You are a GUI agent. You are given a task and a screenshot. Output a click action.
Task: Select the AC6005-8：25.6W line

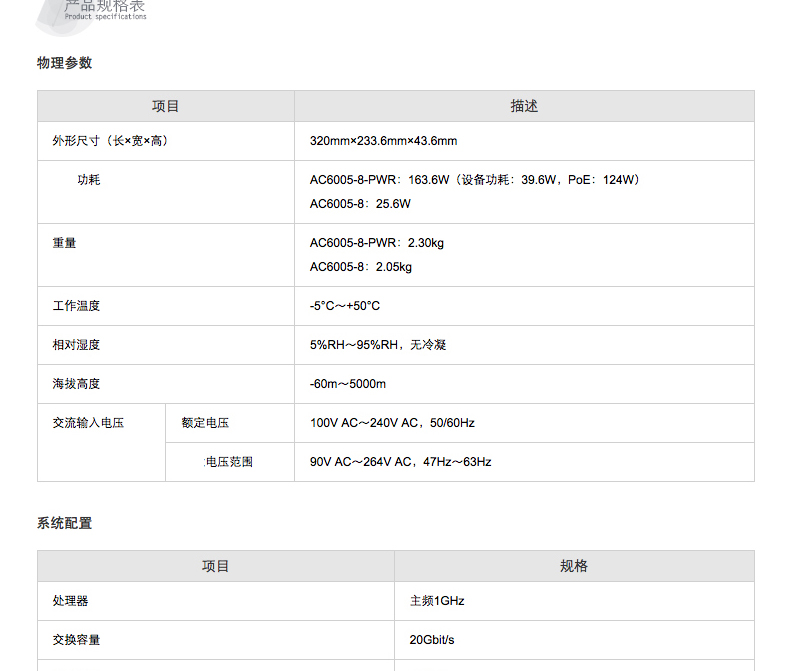coord(360,204)
